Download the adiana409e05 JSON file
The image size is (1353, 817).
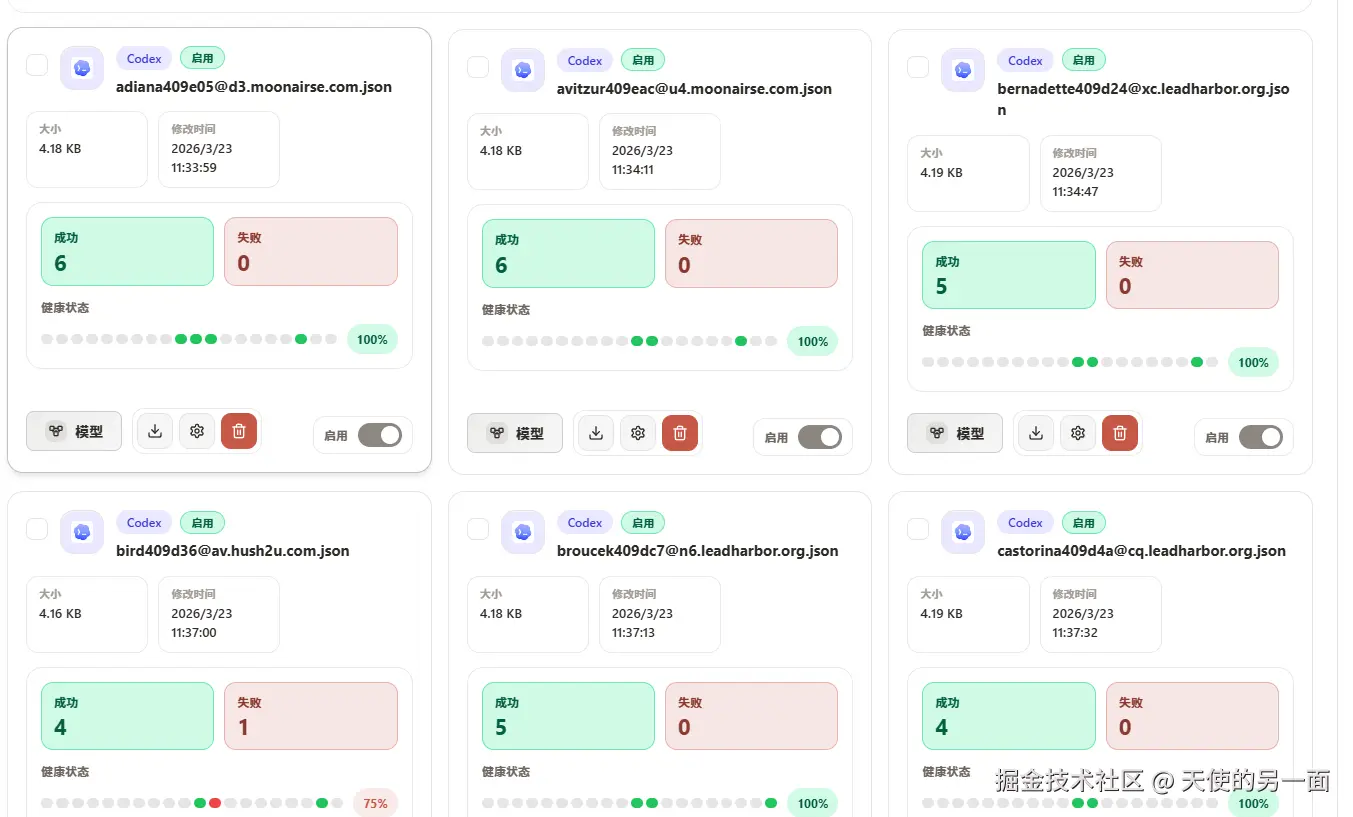155,431
